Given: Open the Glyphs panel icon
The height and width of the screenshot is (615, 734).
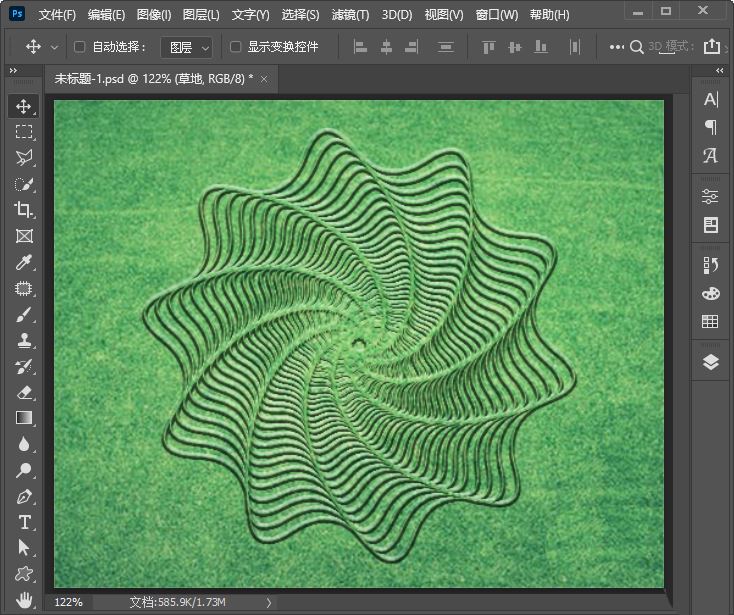Looking at the screenshot, I should pos(711,155).
